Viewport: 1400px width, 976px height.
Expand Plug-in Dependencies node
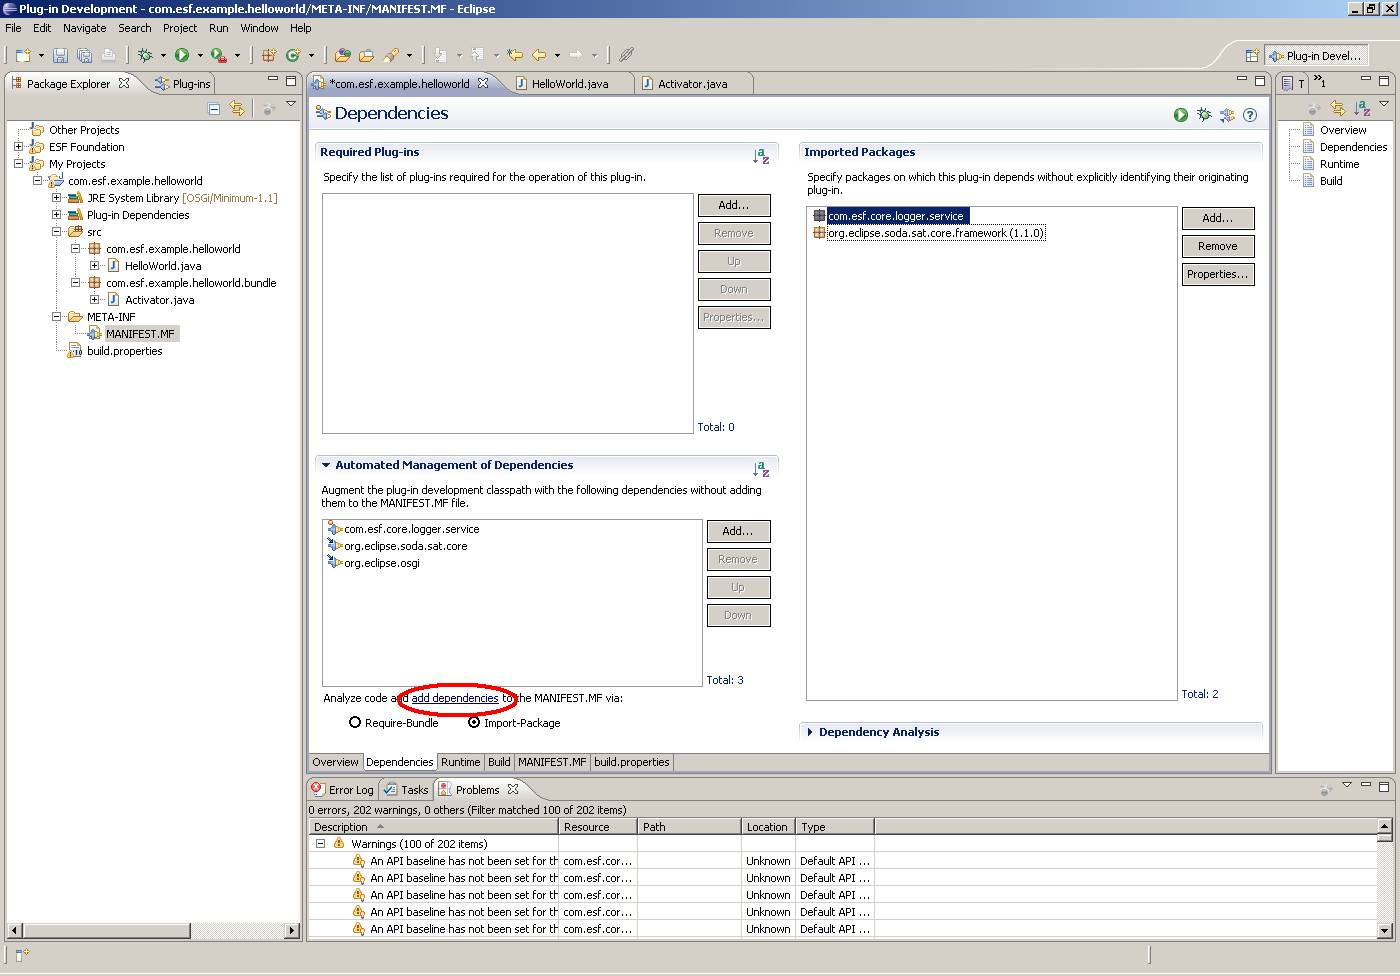click(x=56, y=215)
